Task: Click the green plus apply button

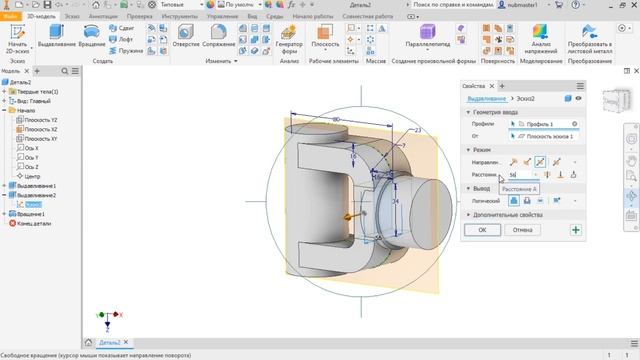Action: click(x=576, y=230)
